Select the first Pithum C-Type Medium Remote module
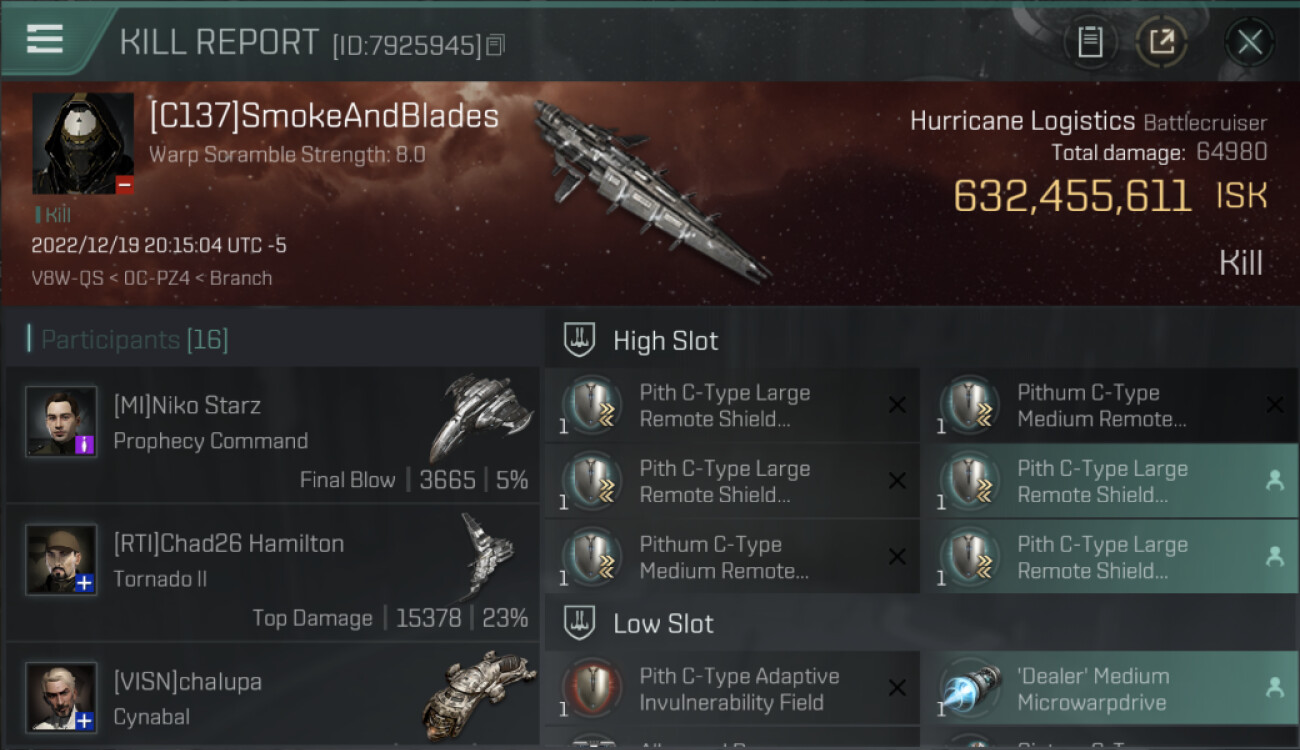1300x750 pixels. (x=1111, y=406)
